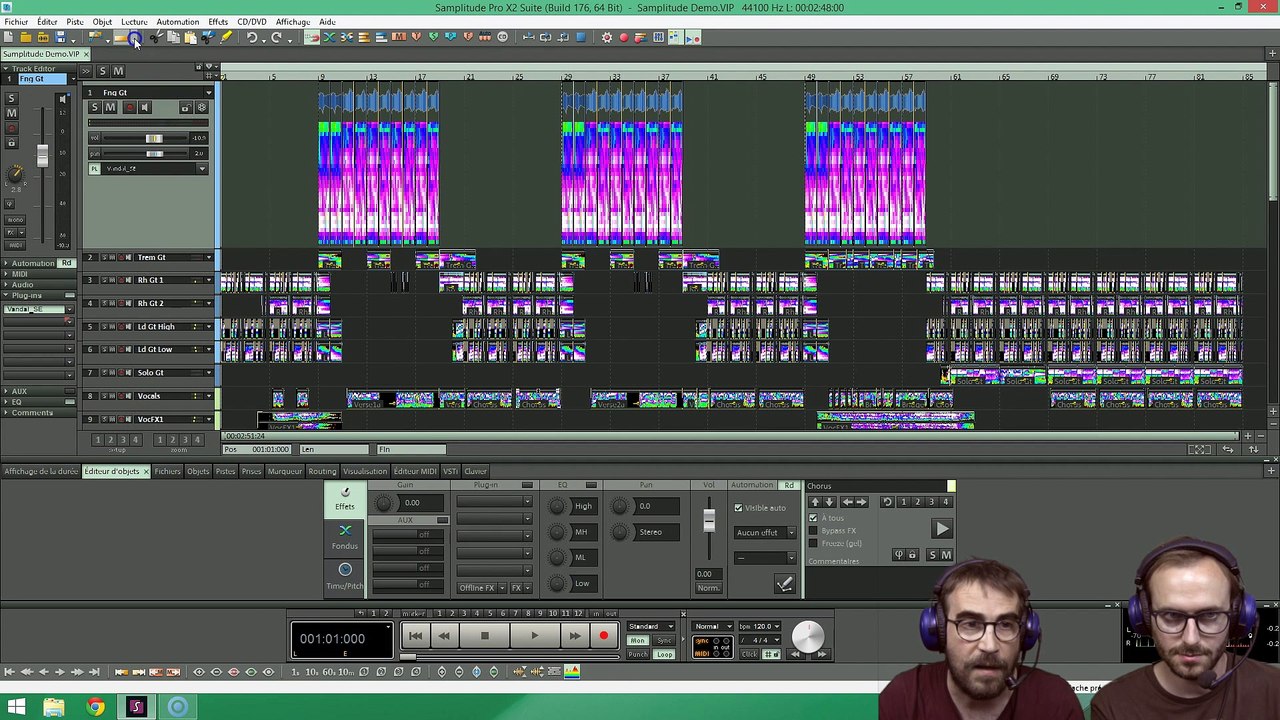Click the transport Play button

[x=534, y=636]
